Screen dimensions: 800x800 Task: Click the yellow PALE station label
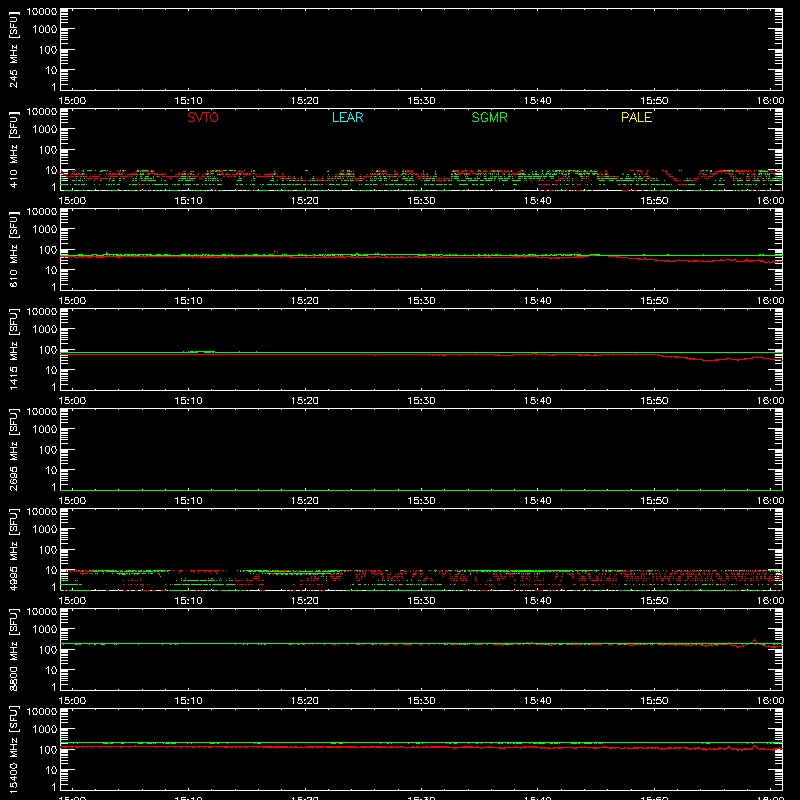(x=636, y=117)
